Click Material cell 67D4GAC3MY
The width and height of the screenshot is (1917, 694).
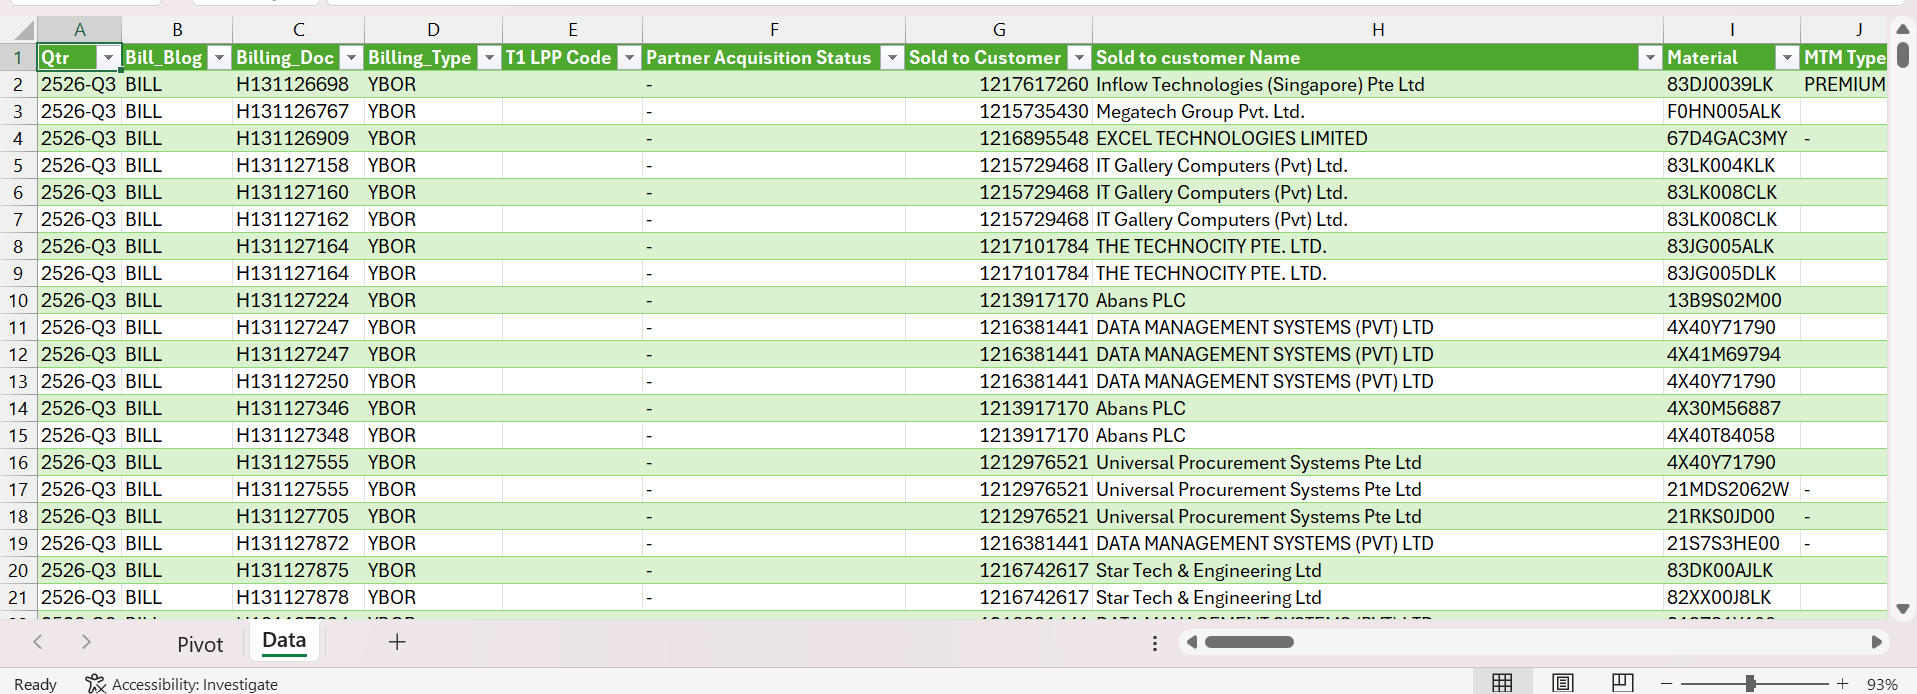[x=1732, y=139]
